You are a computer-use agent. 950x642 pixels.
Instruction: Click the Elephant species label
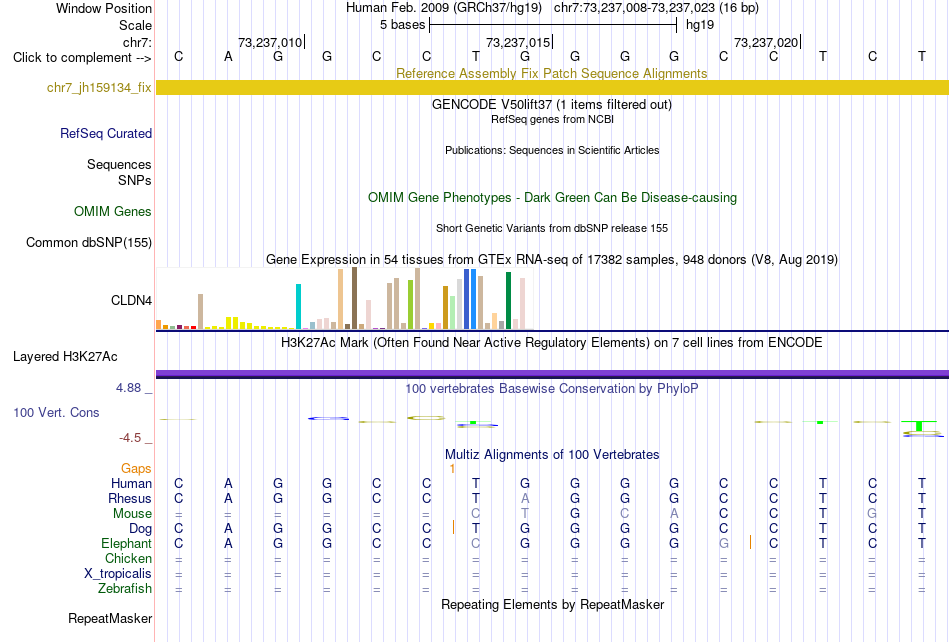(127, 543)
